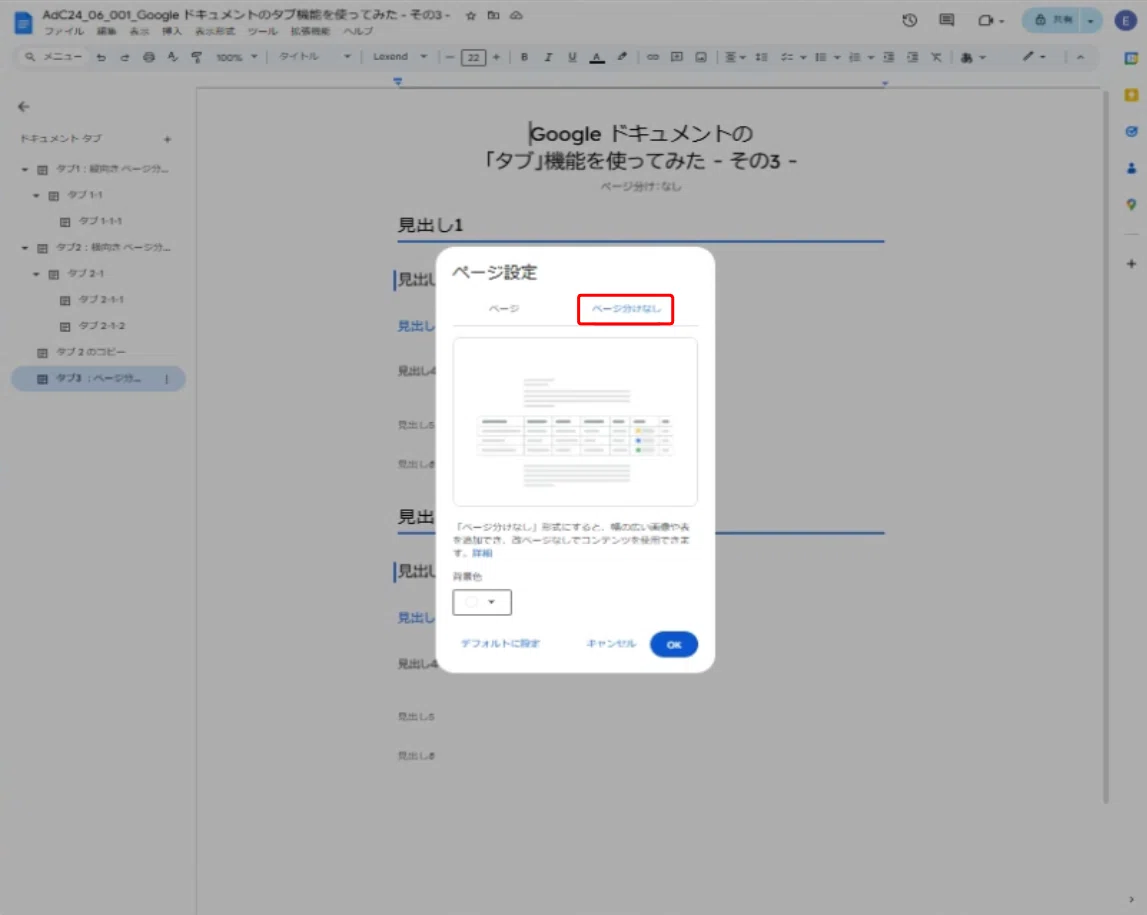Click the print icon
This screenshot has height=915, width=1147.
148,57
